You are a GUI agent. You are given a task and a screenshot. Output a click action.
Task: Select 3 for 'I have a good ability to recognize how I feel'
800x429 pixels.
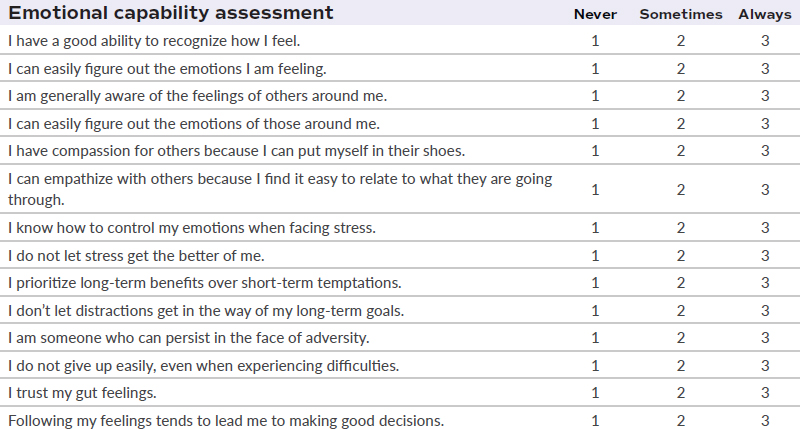click(x=765, y=41)
